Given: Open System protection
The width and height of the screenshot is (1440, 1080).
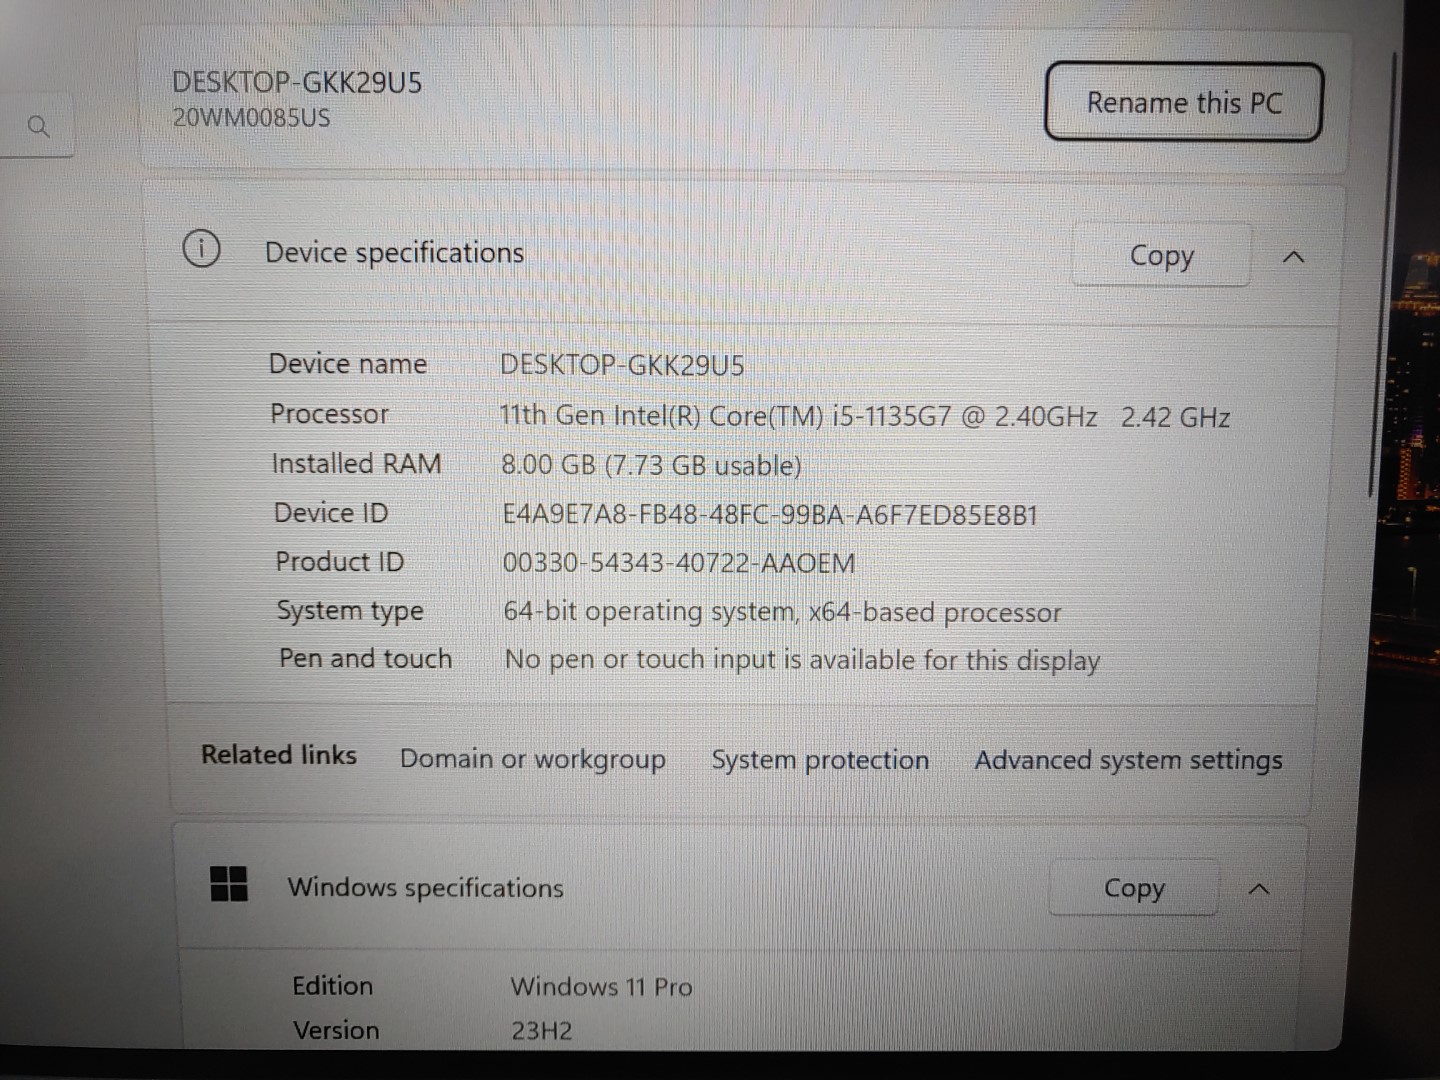Looking at the screenshot, I should click(820, 760).
